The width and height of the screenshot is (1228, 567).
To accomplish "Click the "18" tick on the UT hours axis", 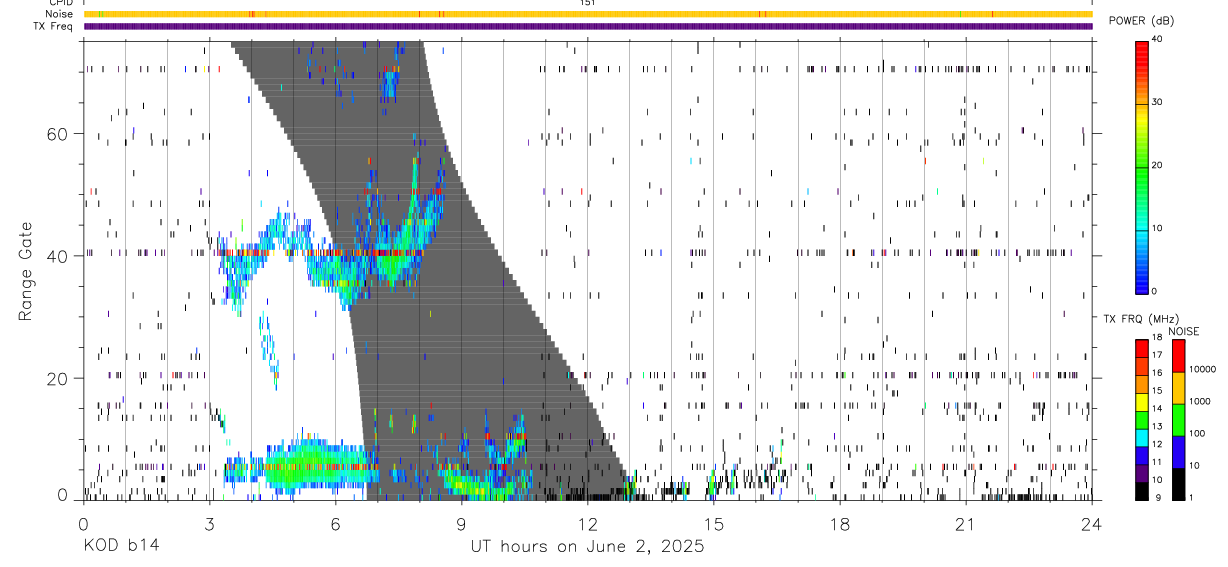I will [x=840, y=522].
